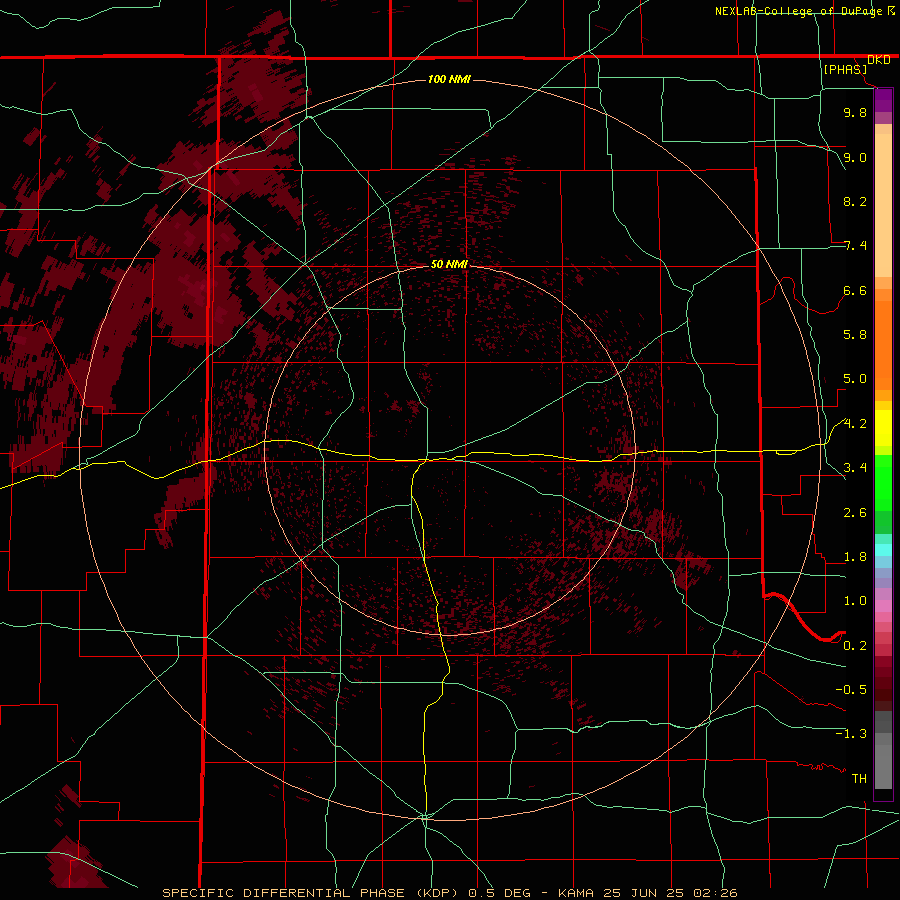Click the 1.0 scale value
Viewport: 900px width, 900px height.
click(x=855, y=601)
